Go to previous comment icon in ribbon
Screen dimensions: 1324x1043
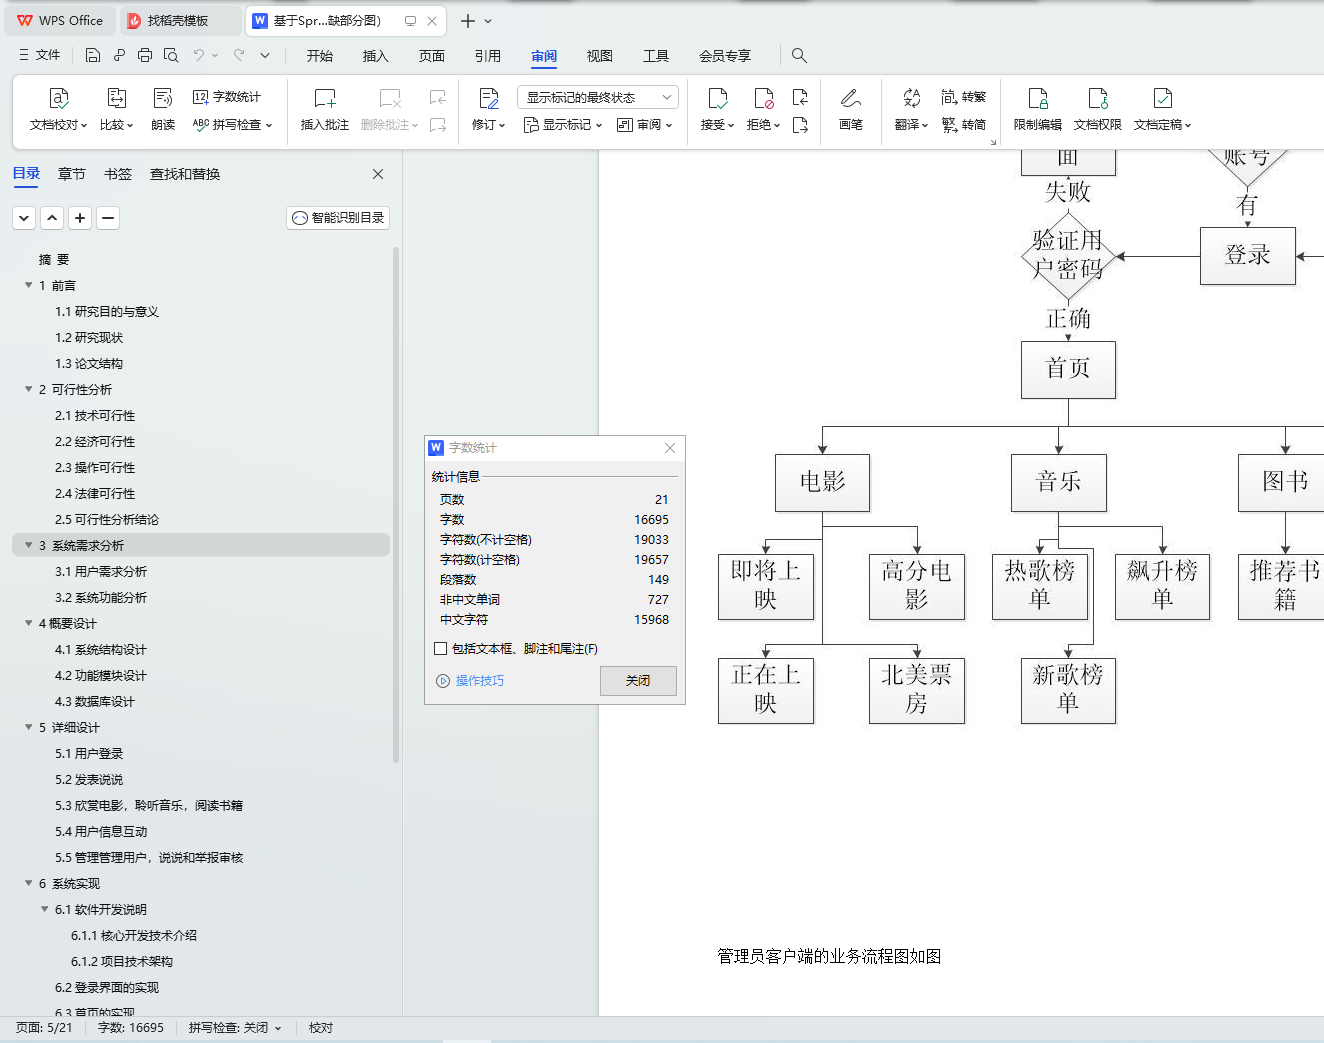click(x=438, y=97)
